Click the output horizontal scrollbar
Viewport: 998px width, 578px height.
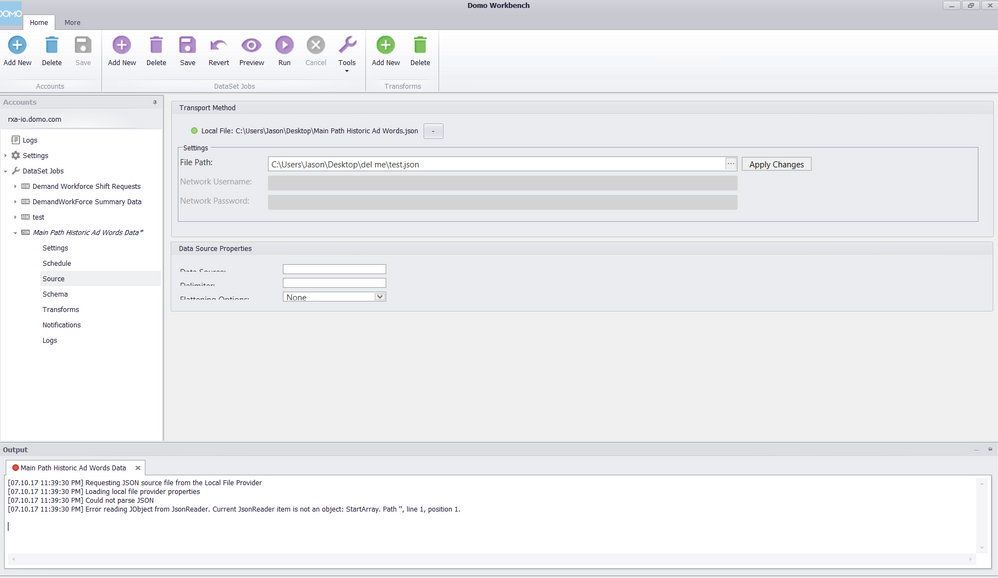tap(491, 559)
